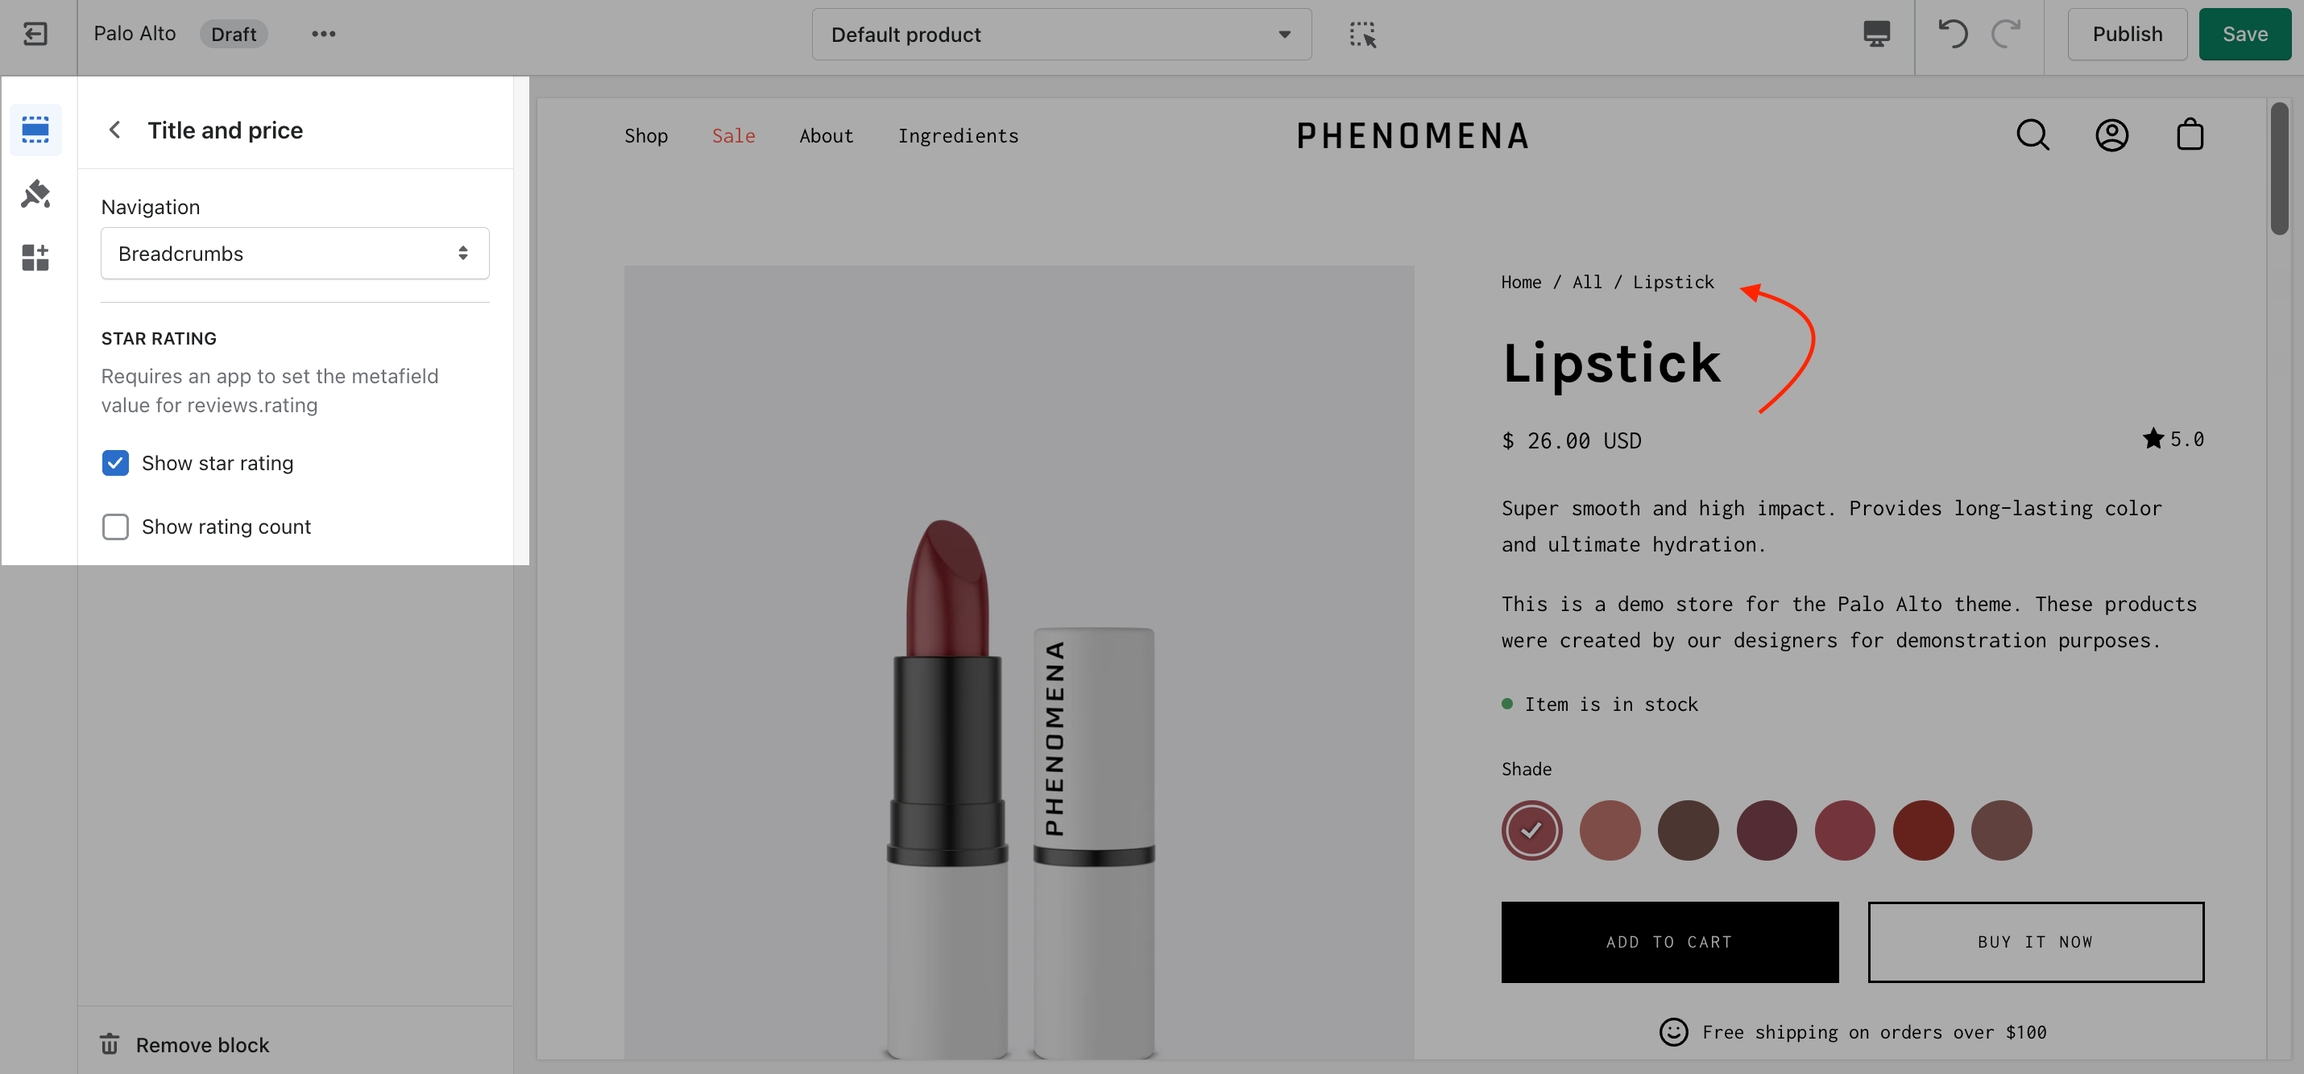Open the Sections panel icon
The height and width of the screenshot is (1074, 2304).
[x=35, y=129]
